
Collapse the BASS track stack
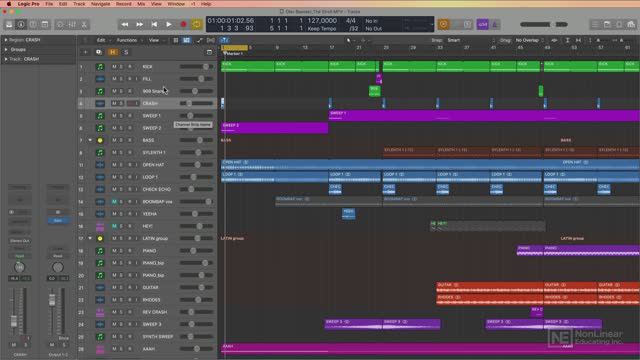[90, 140]
